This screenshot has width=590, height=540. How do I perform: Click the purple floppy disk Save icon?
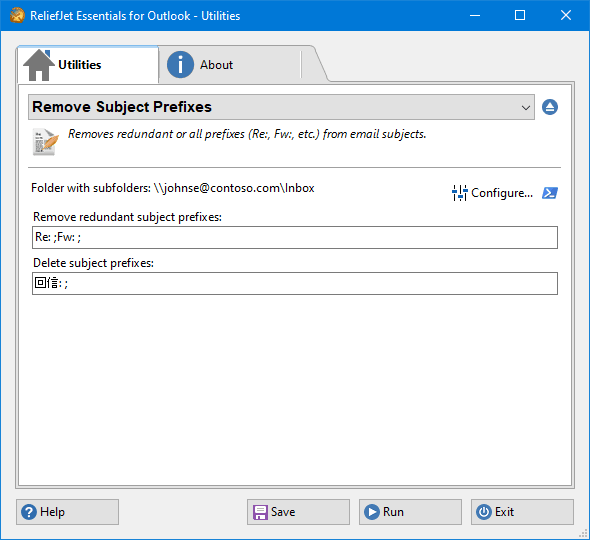[x=260, y=512]
